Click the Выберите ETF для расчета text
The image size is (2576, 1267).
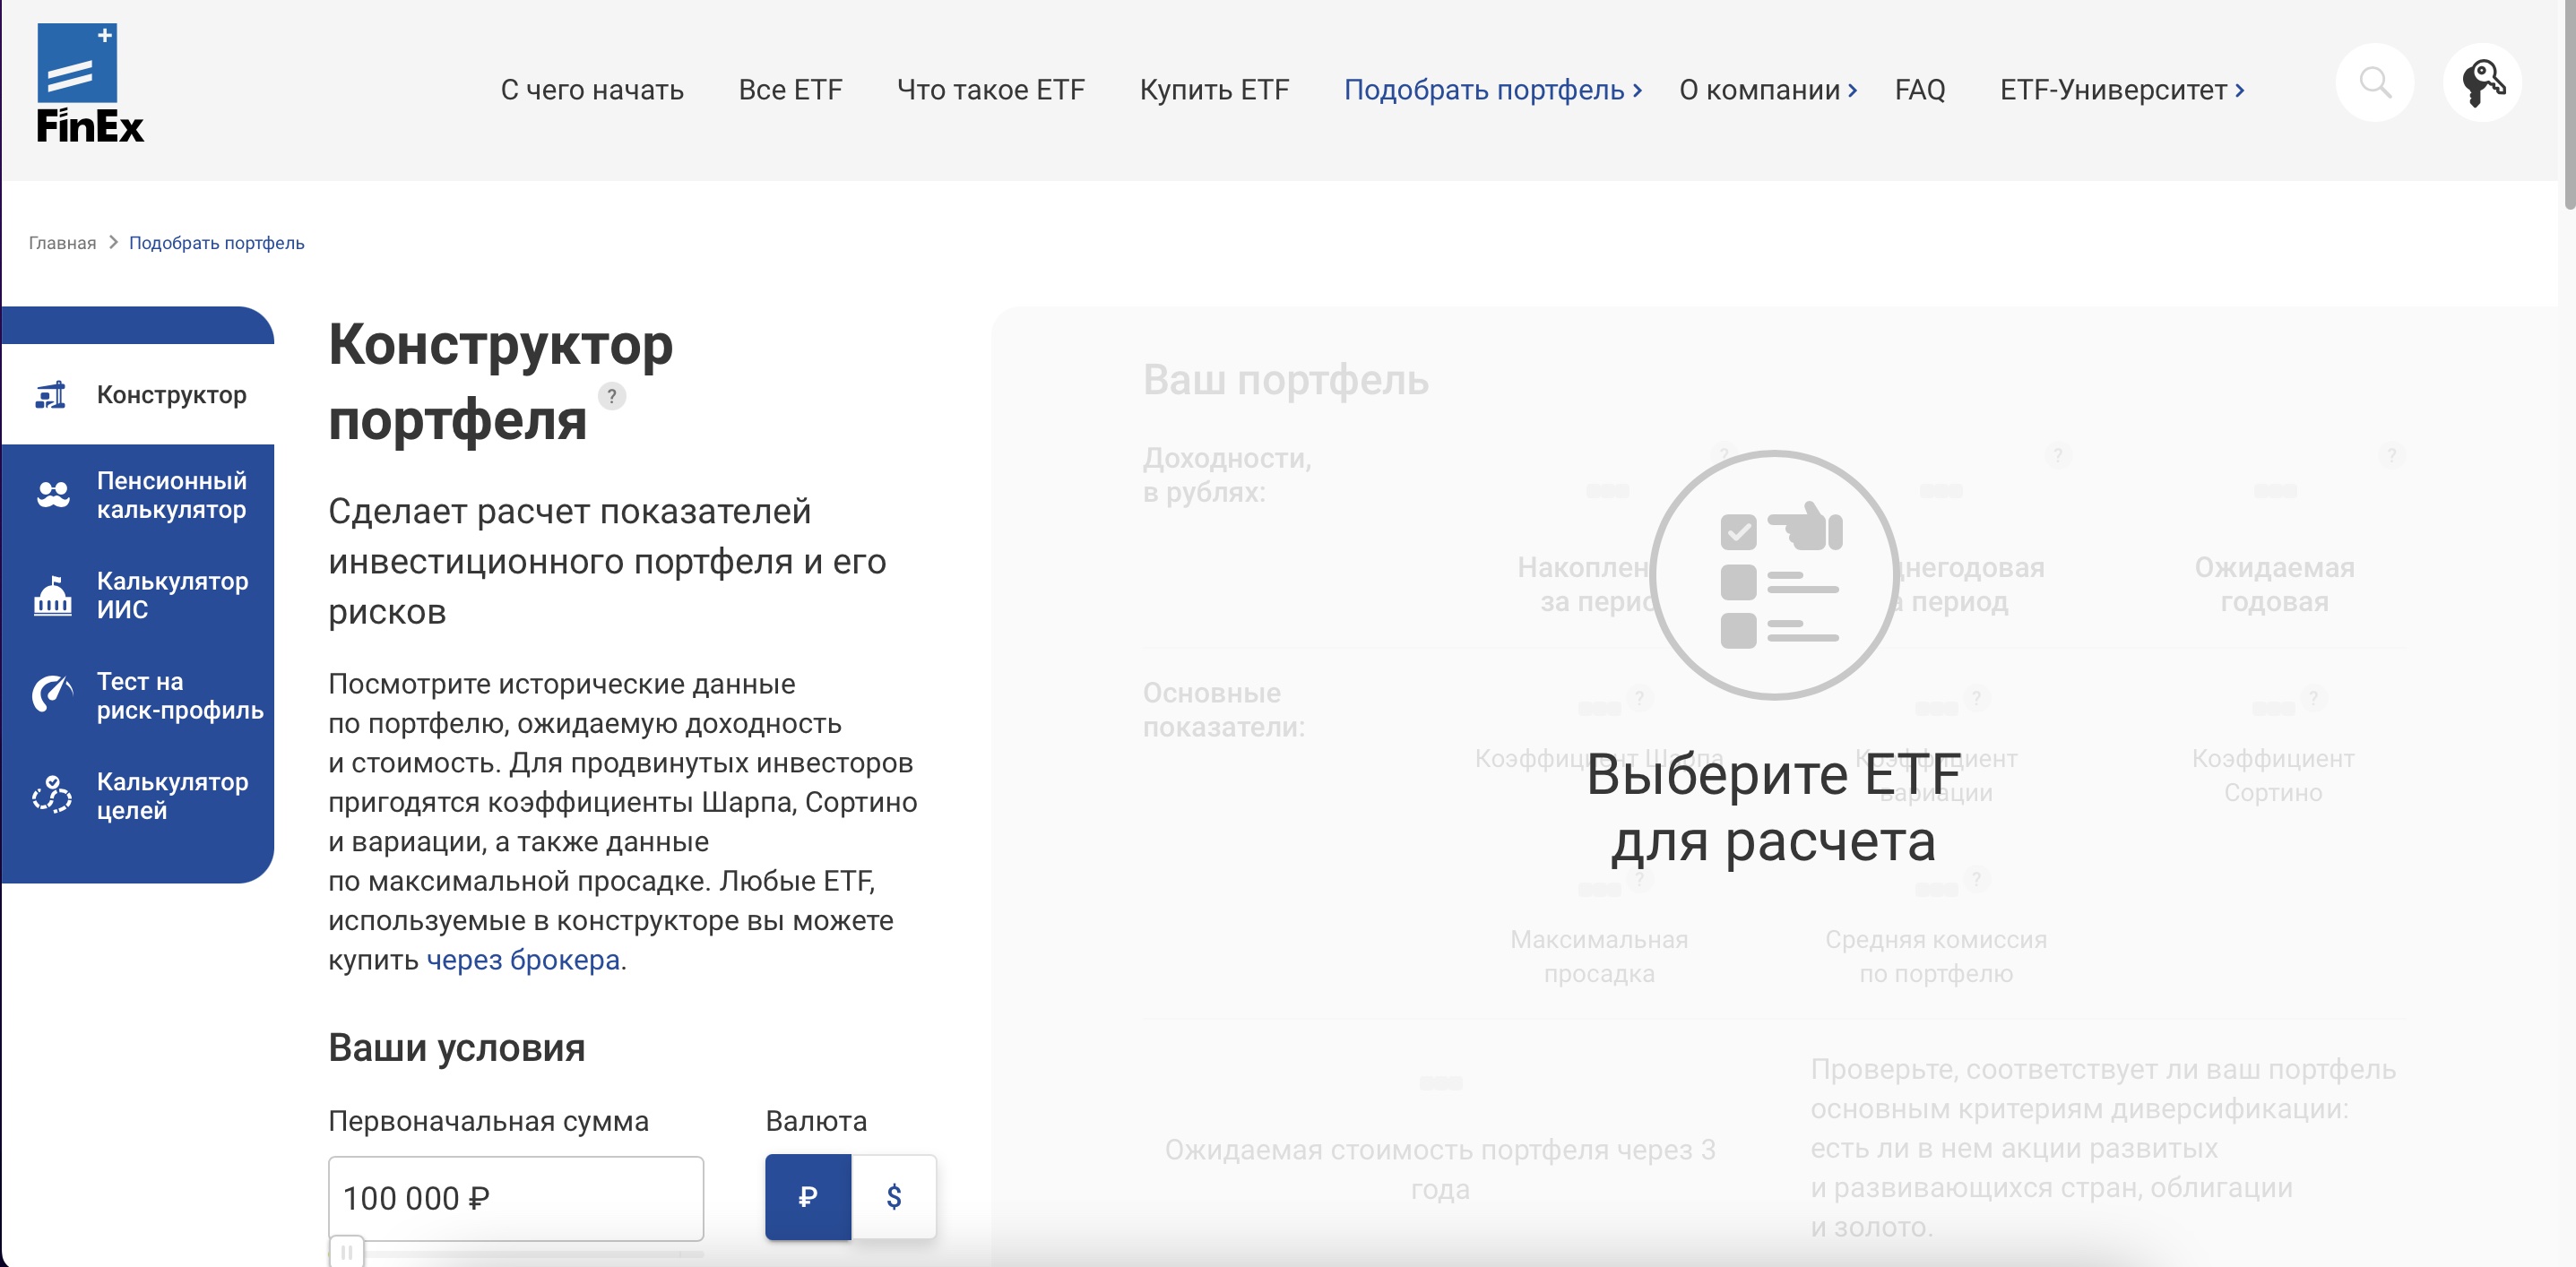pos(1773,807)
